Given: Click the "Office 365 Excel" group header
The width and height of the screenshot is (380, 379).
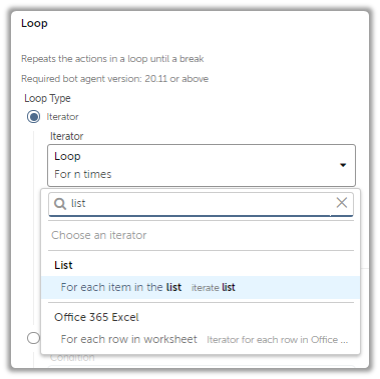Looking at the screenshot, I should (96, 317).
